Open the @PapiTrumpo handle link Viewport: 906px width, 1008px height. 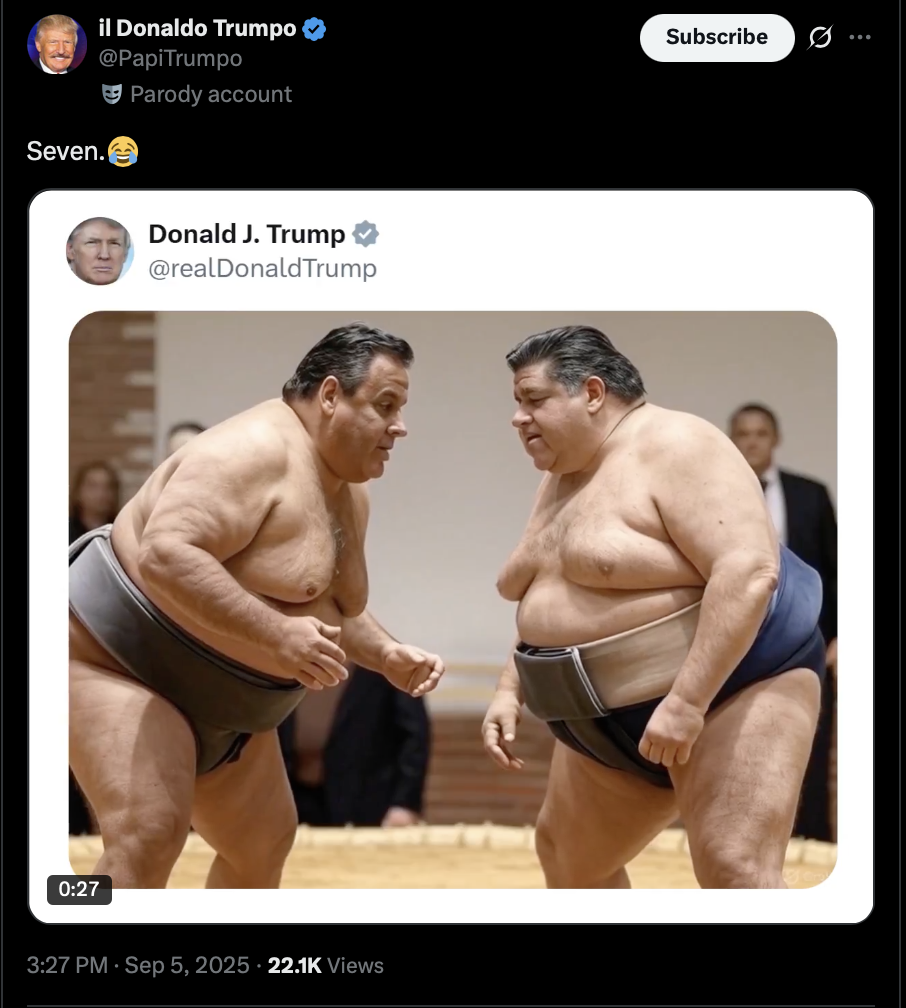tap(170, 58)
